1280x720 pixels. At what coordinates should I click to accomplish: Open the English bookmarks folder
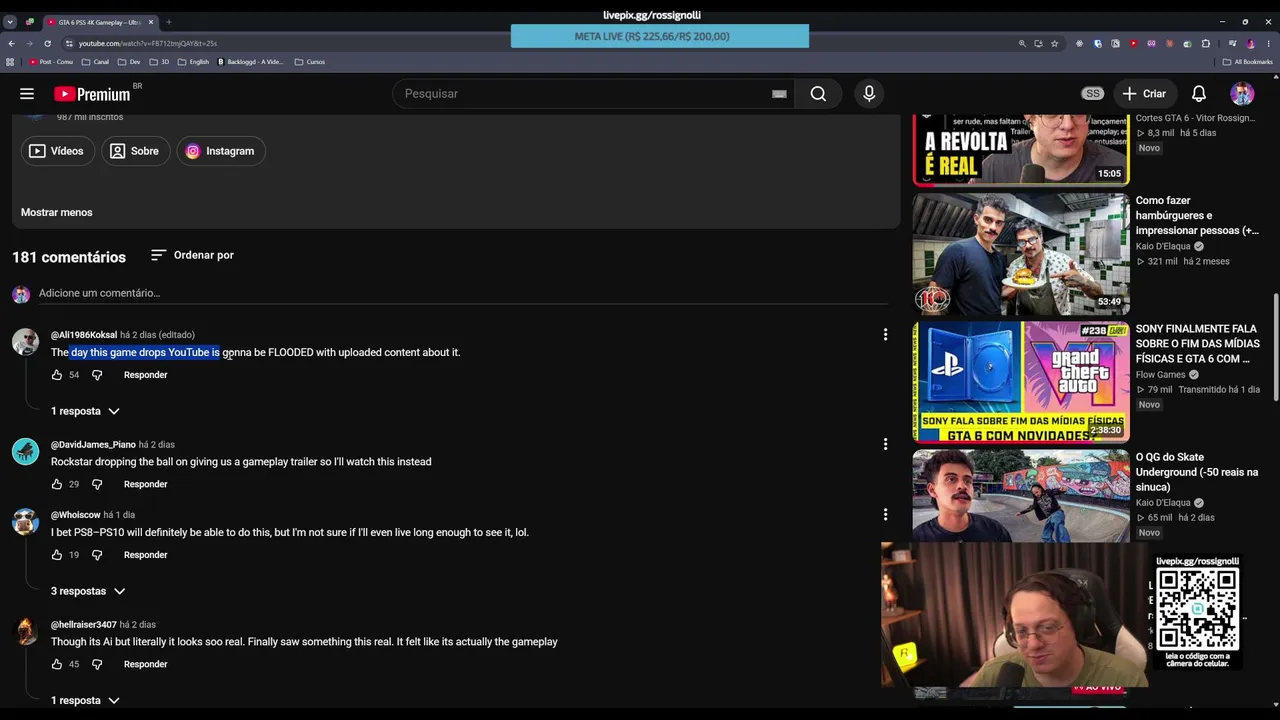(x=193, y=62)
